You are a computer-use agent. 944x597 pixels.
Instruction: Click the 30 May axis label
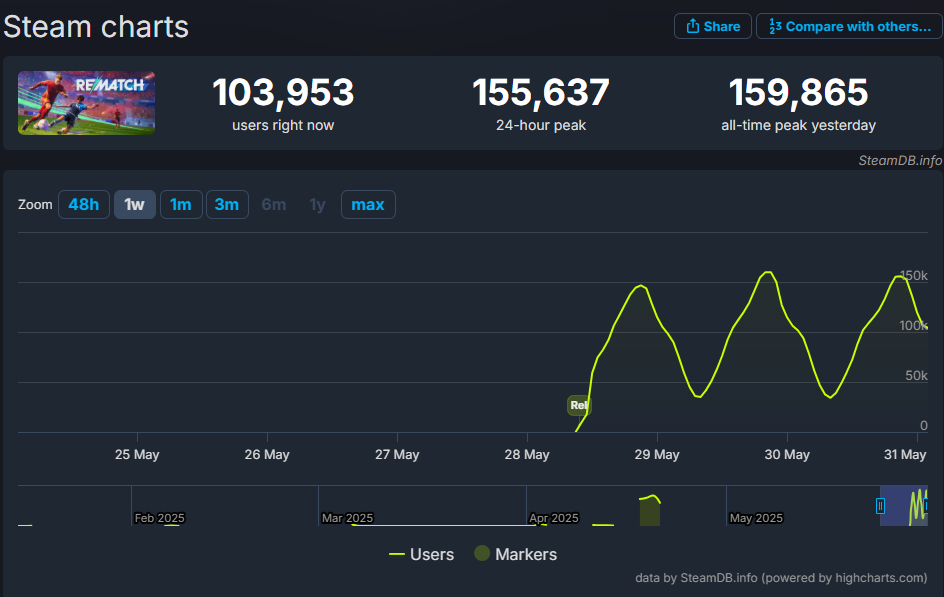click(x=787, y=454)
